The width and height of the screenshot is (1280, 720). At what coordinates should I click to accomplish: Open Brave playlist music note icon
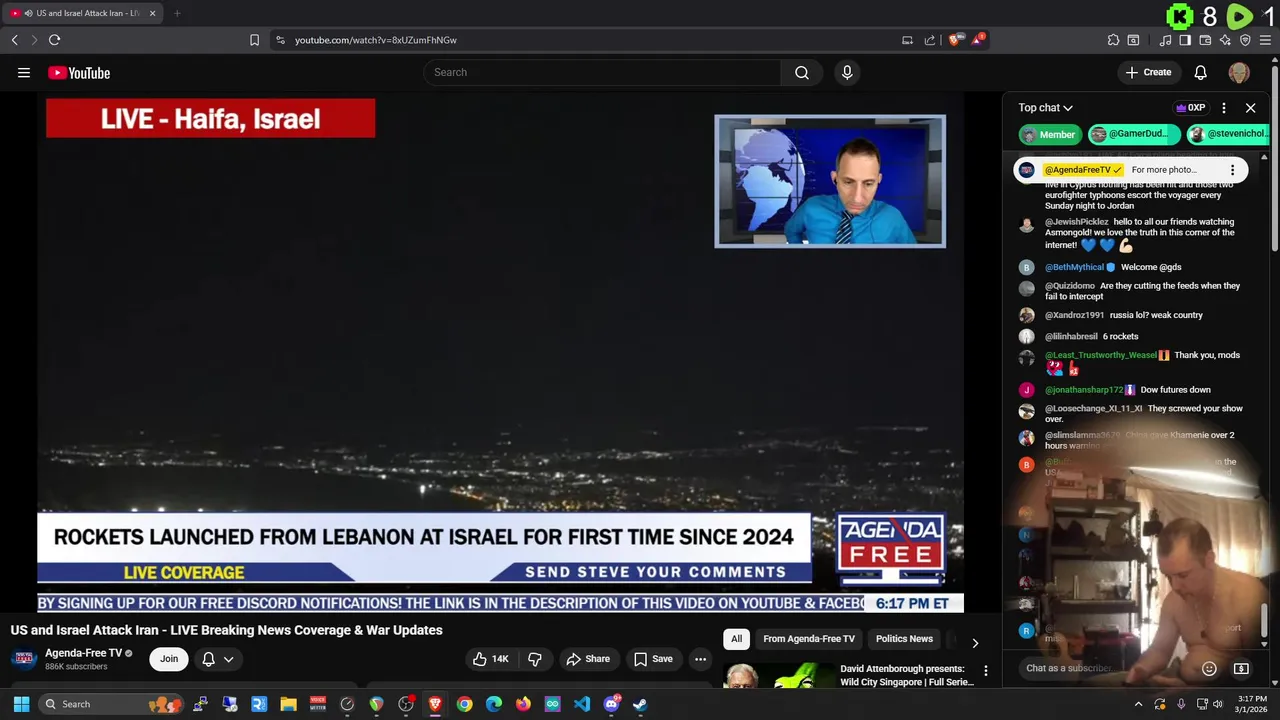[1165, 40]
